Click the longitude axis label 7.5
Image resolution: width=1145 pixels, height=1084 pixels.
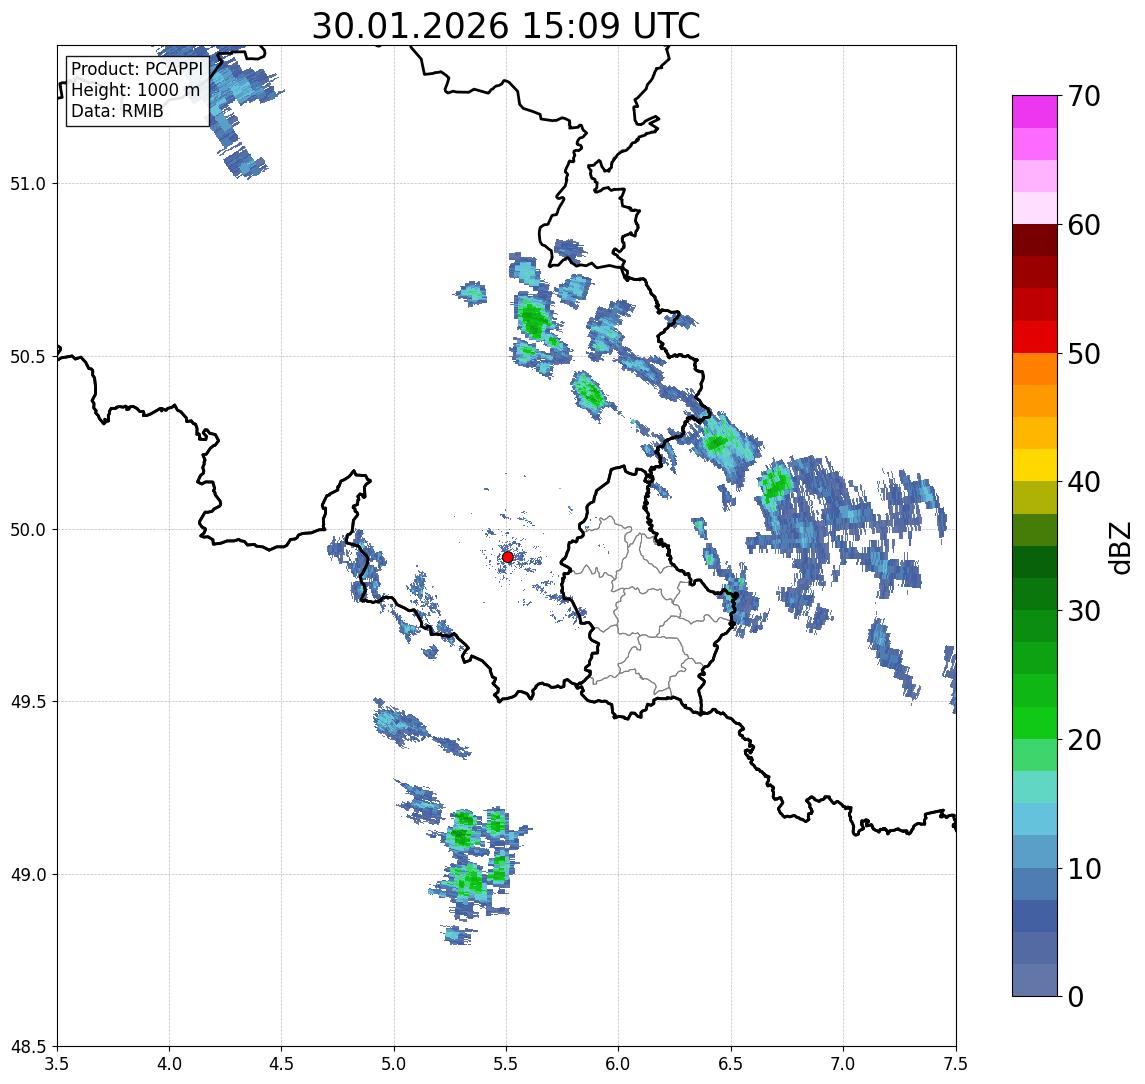click(x=956, y=1064)
